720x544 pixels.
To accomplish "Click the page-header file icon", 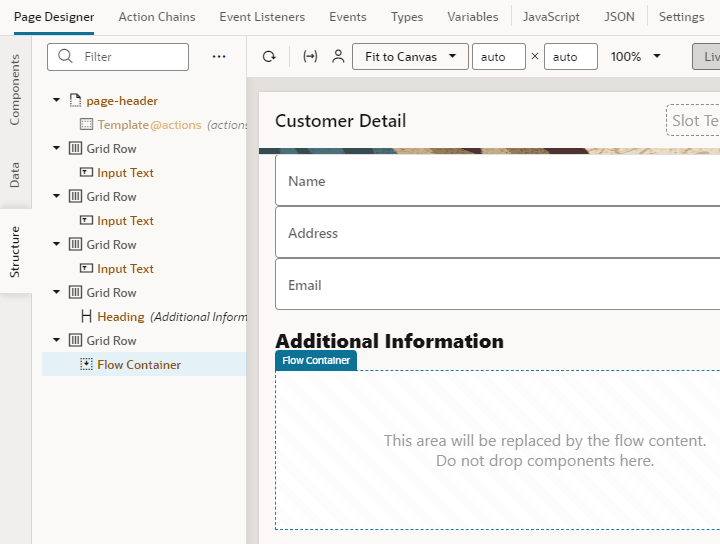I will tap(75, 101).
